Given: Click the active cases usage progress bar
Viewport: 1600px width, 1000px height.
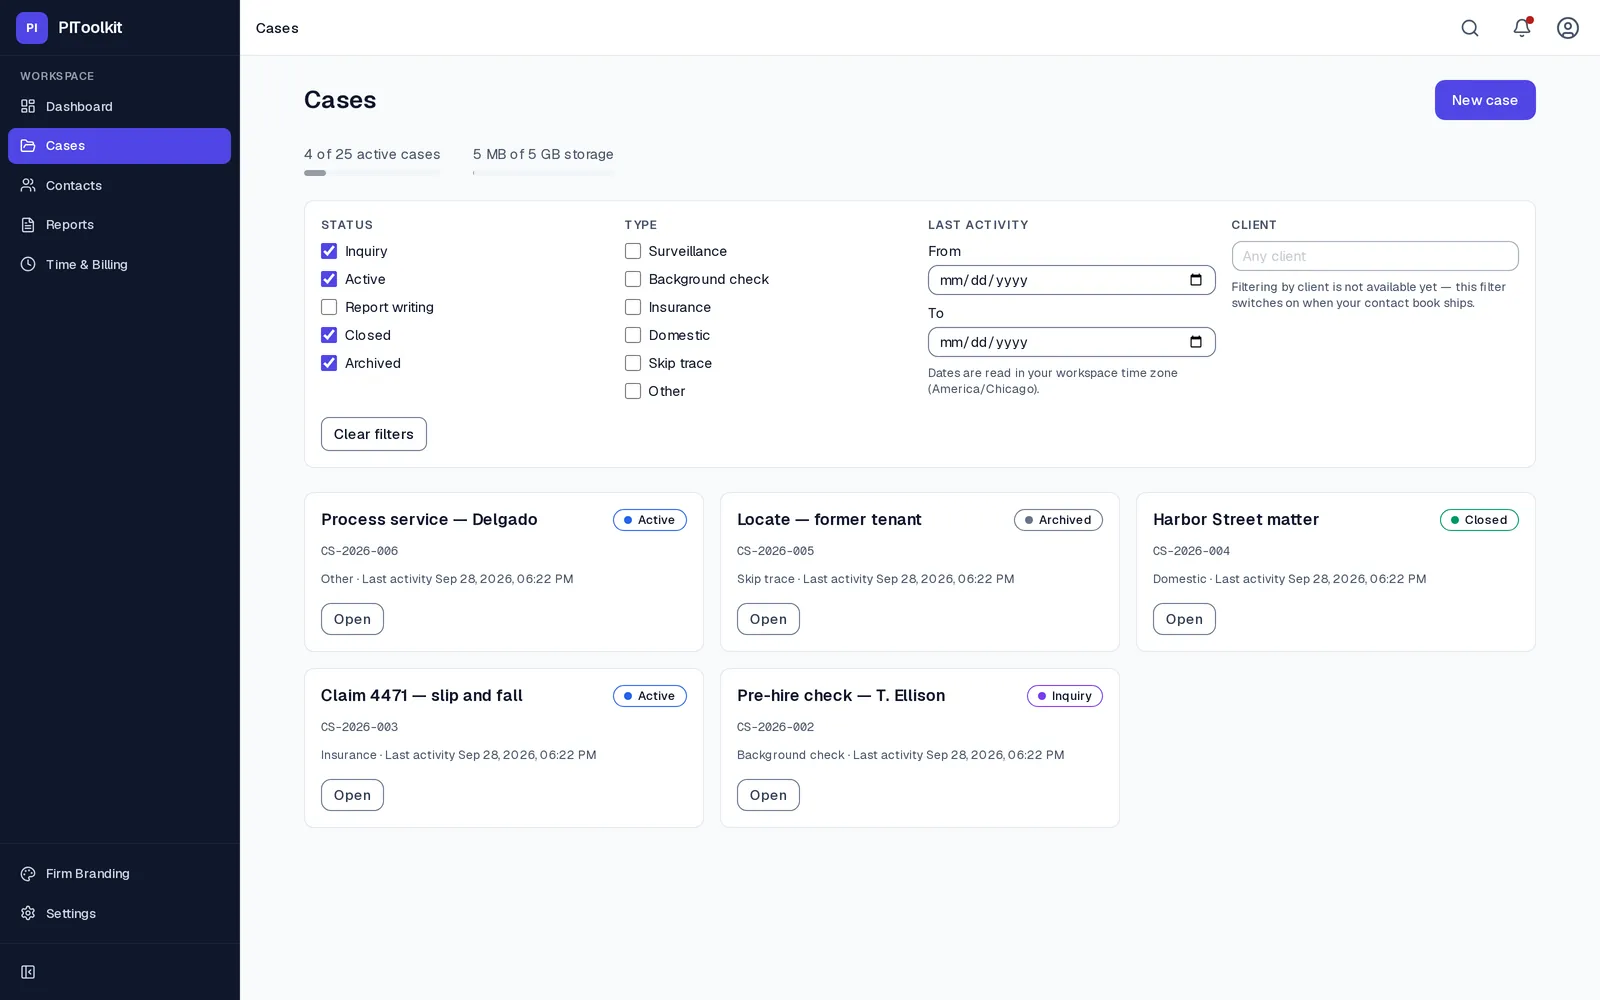Looking at the screenshot, I should pos(372,173).
